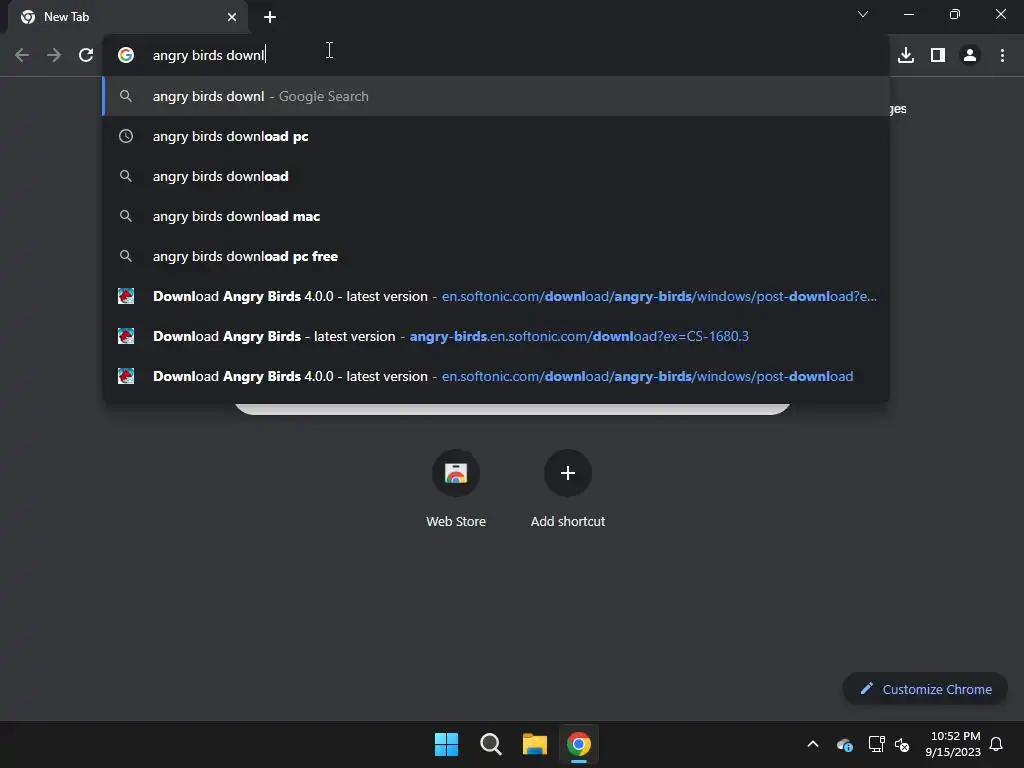Close the New Tab tab
Image resolution: width=1024 pixels, height=768 pixels.
pos(232,17)
